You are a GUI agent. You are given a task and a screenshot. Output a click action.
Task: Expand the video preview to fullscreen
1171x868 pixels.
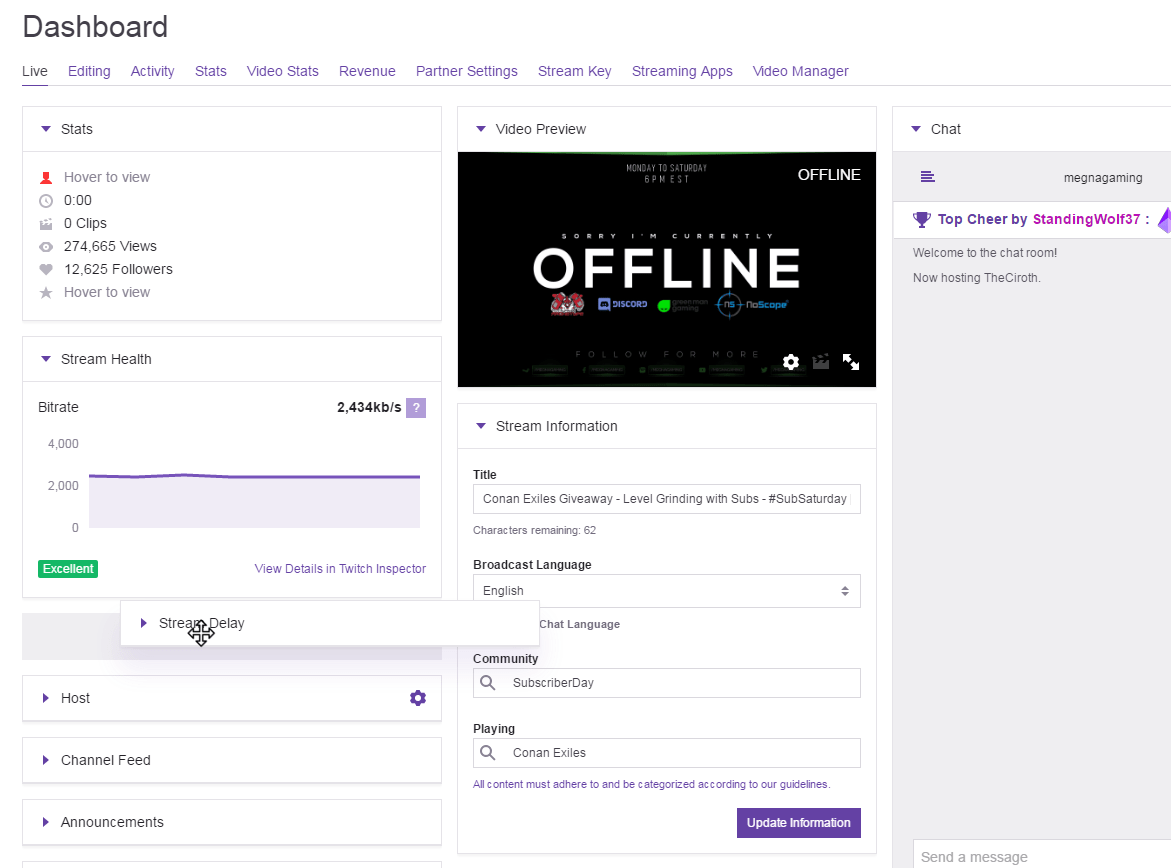point(851,362)
